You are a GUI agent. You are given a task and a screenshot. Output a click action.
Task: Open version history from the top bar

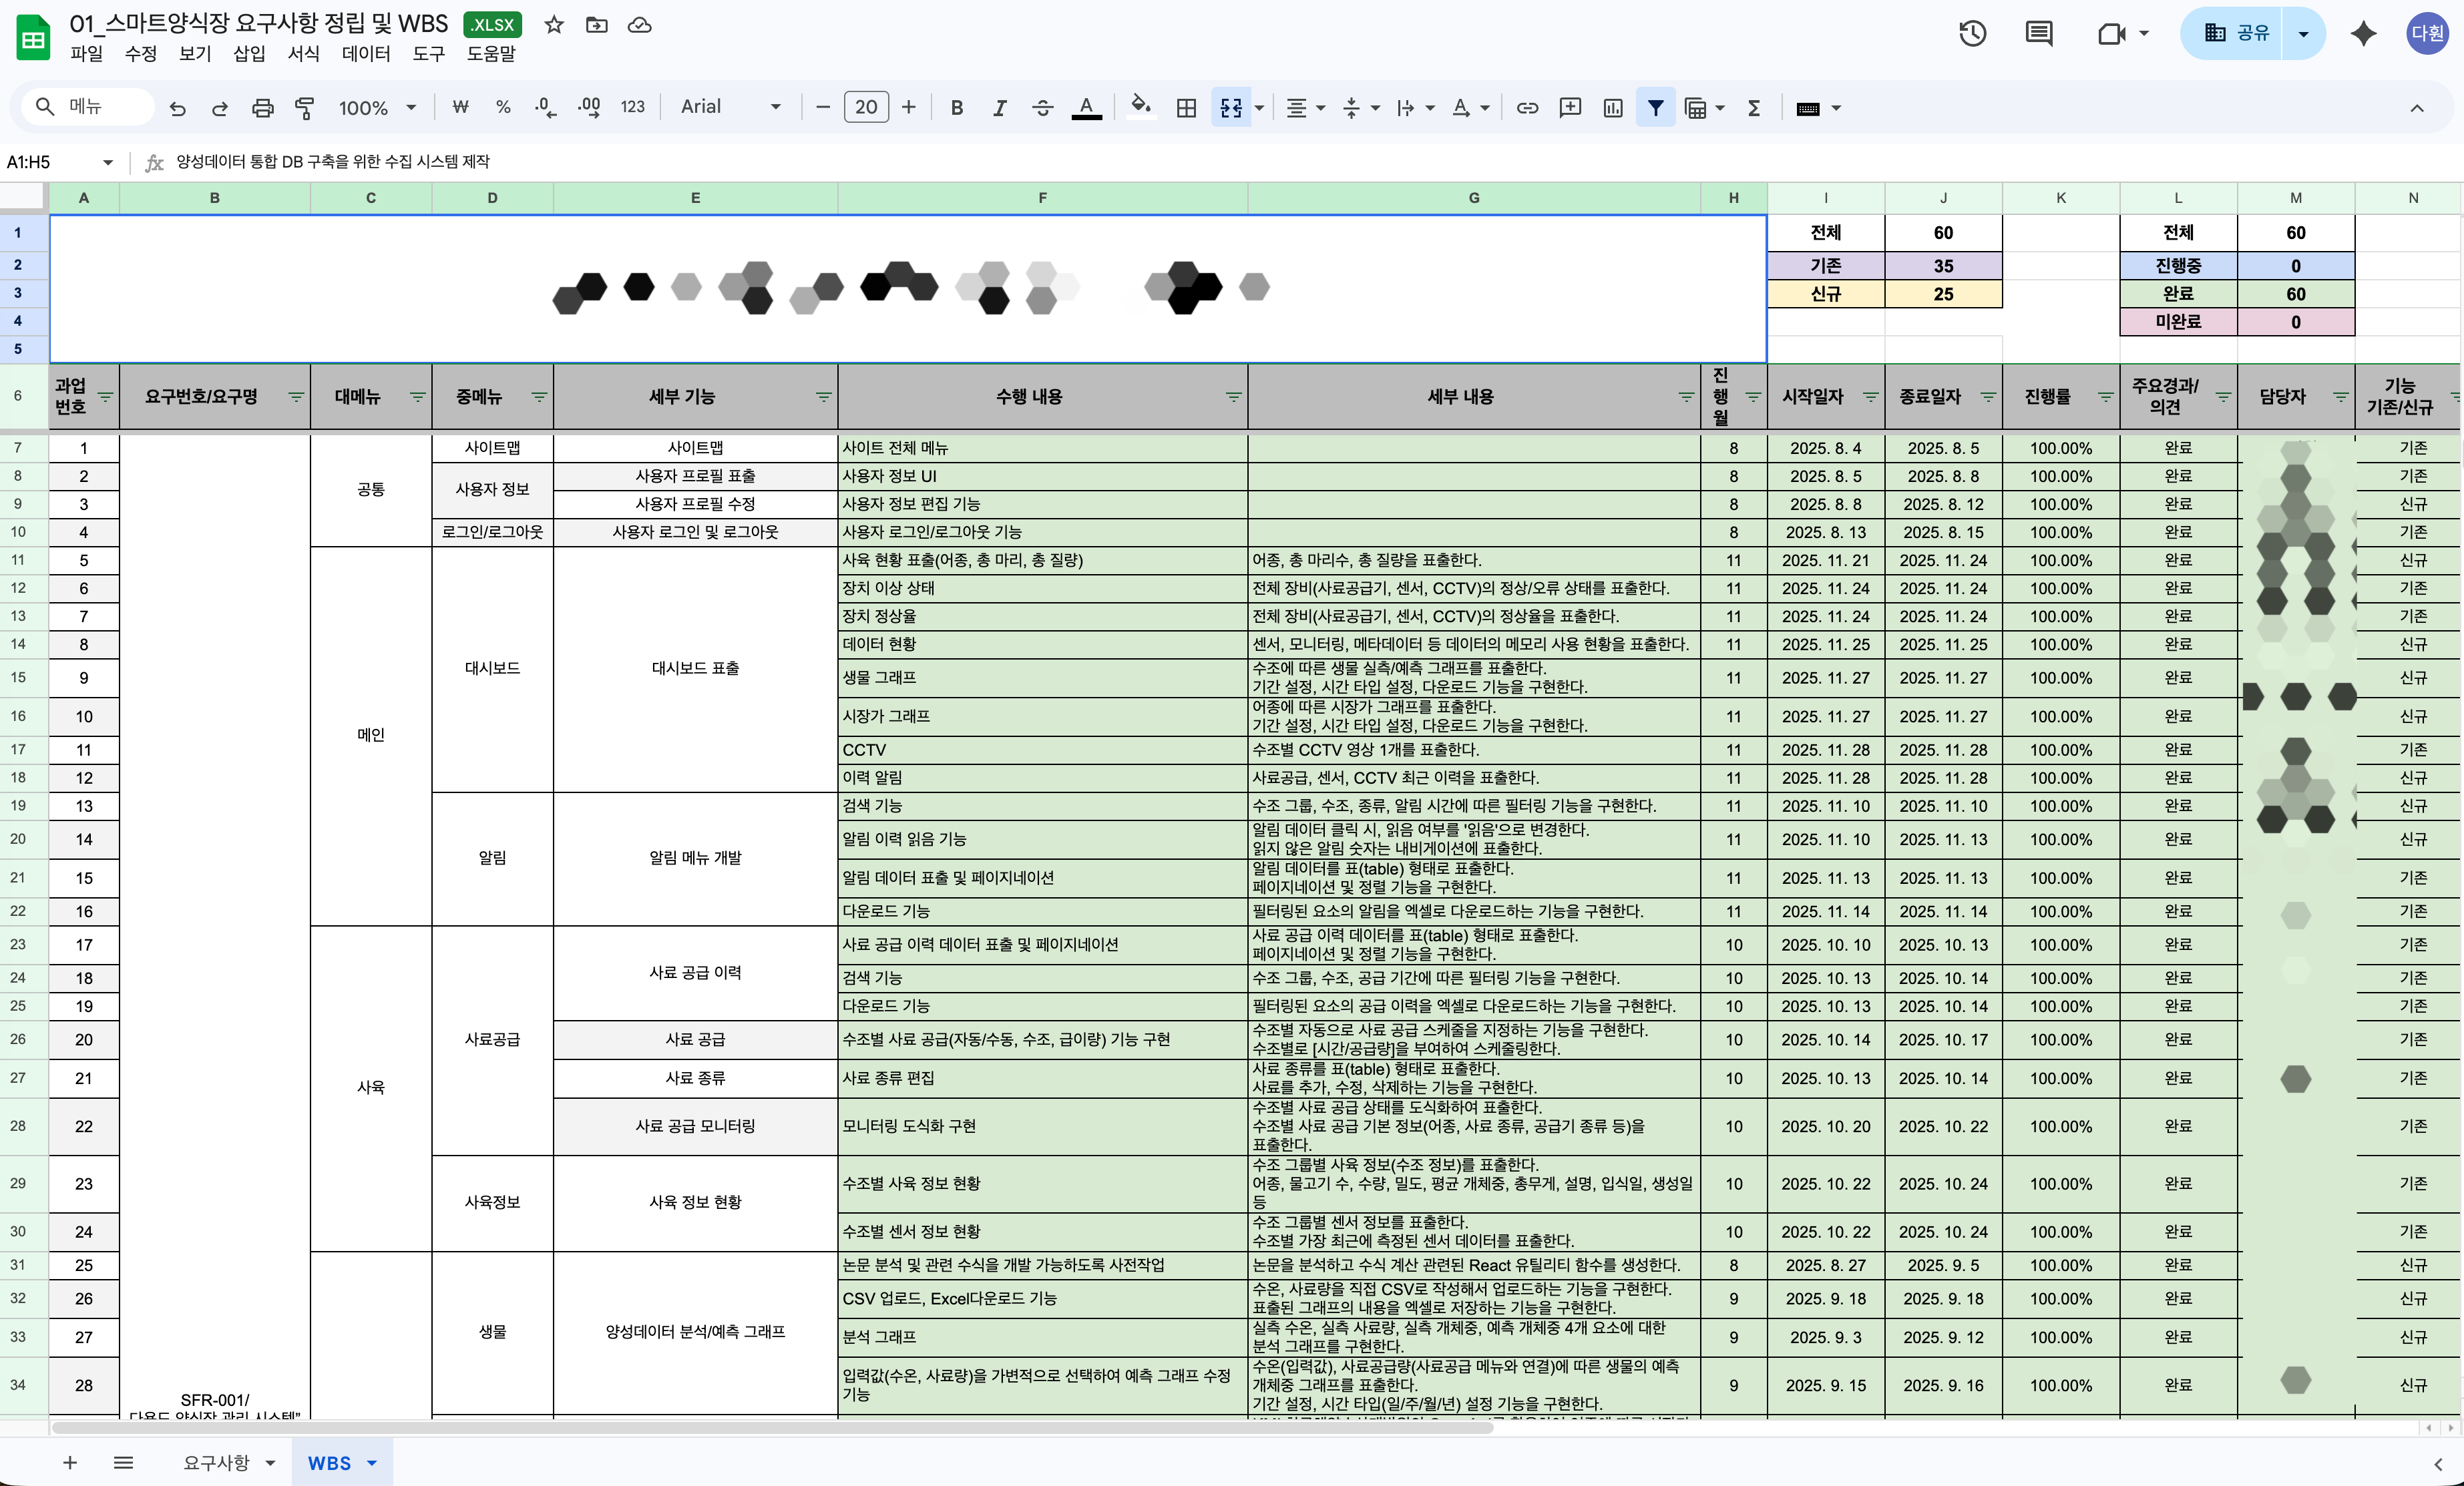(1973, 33)
